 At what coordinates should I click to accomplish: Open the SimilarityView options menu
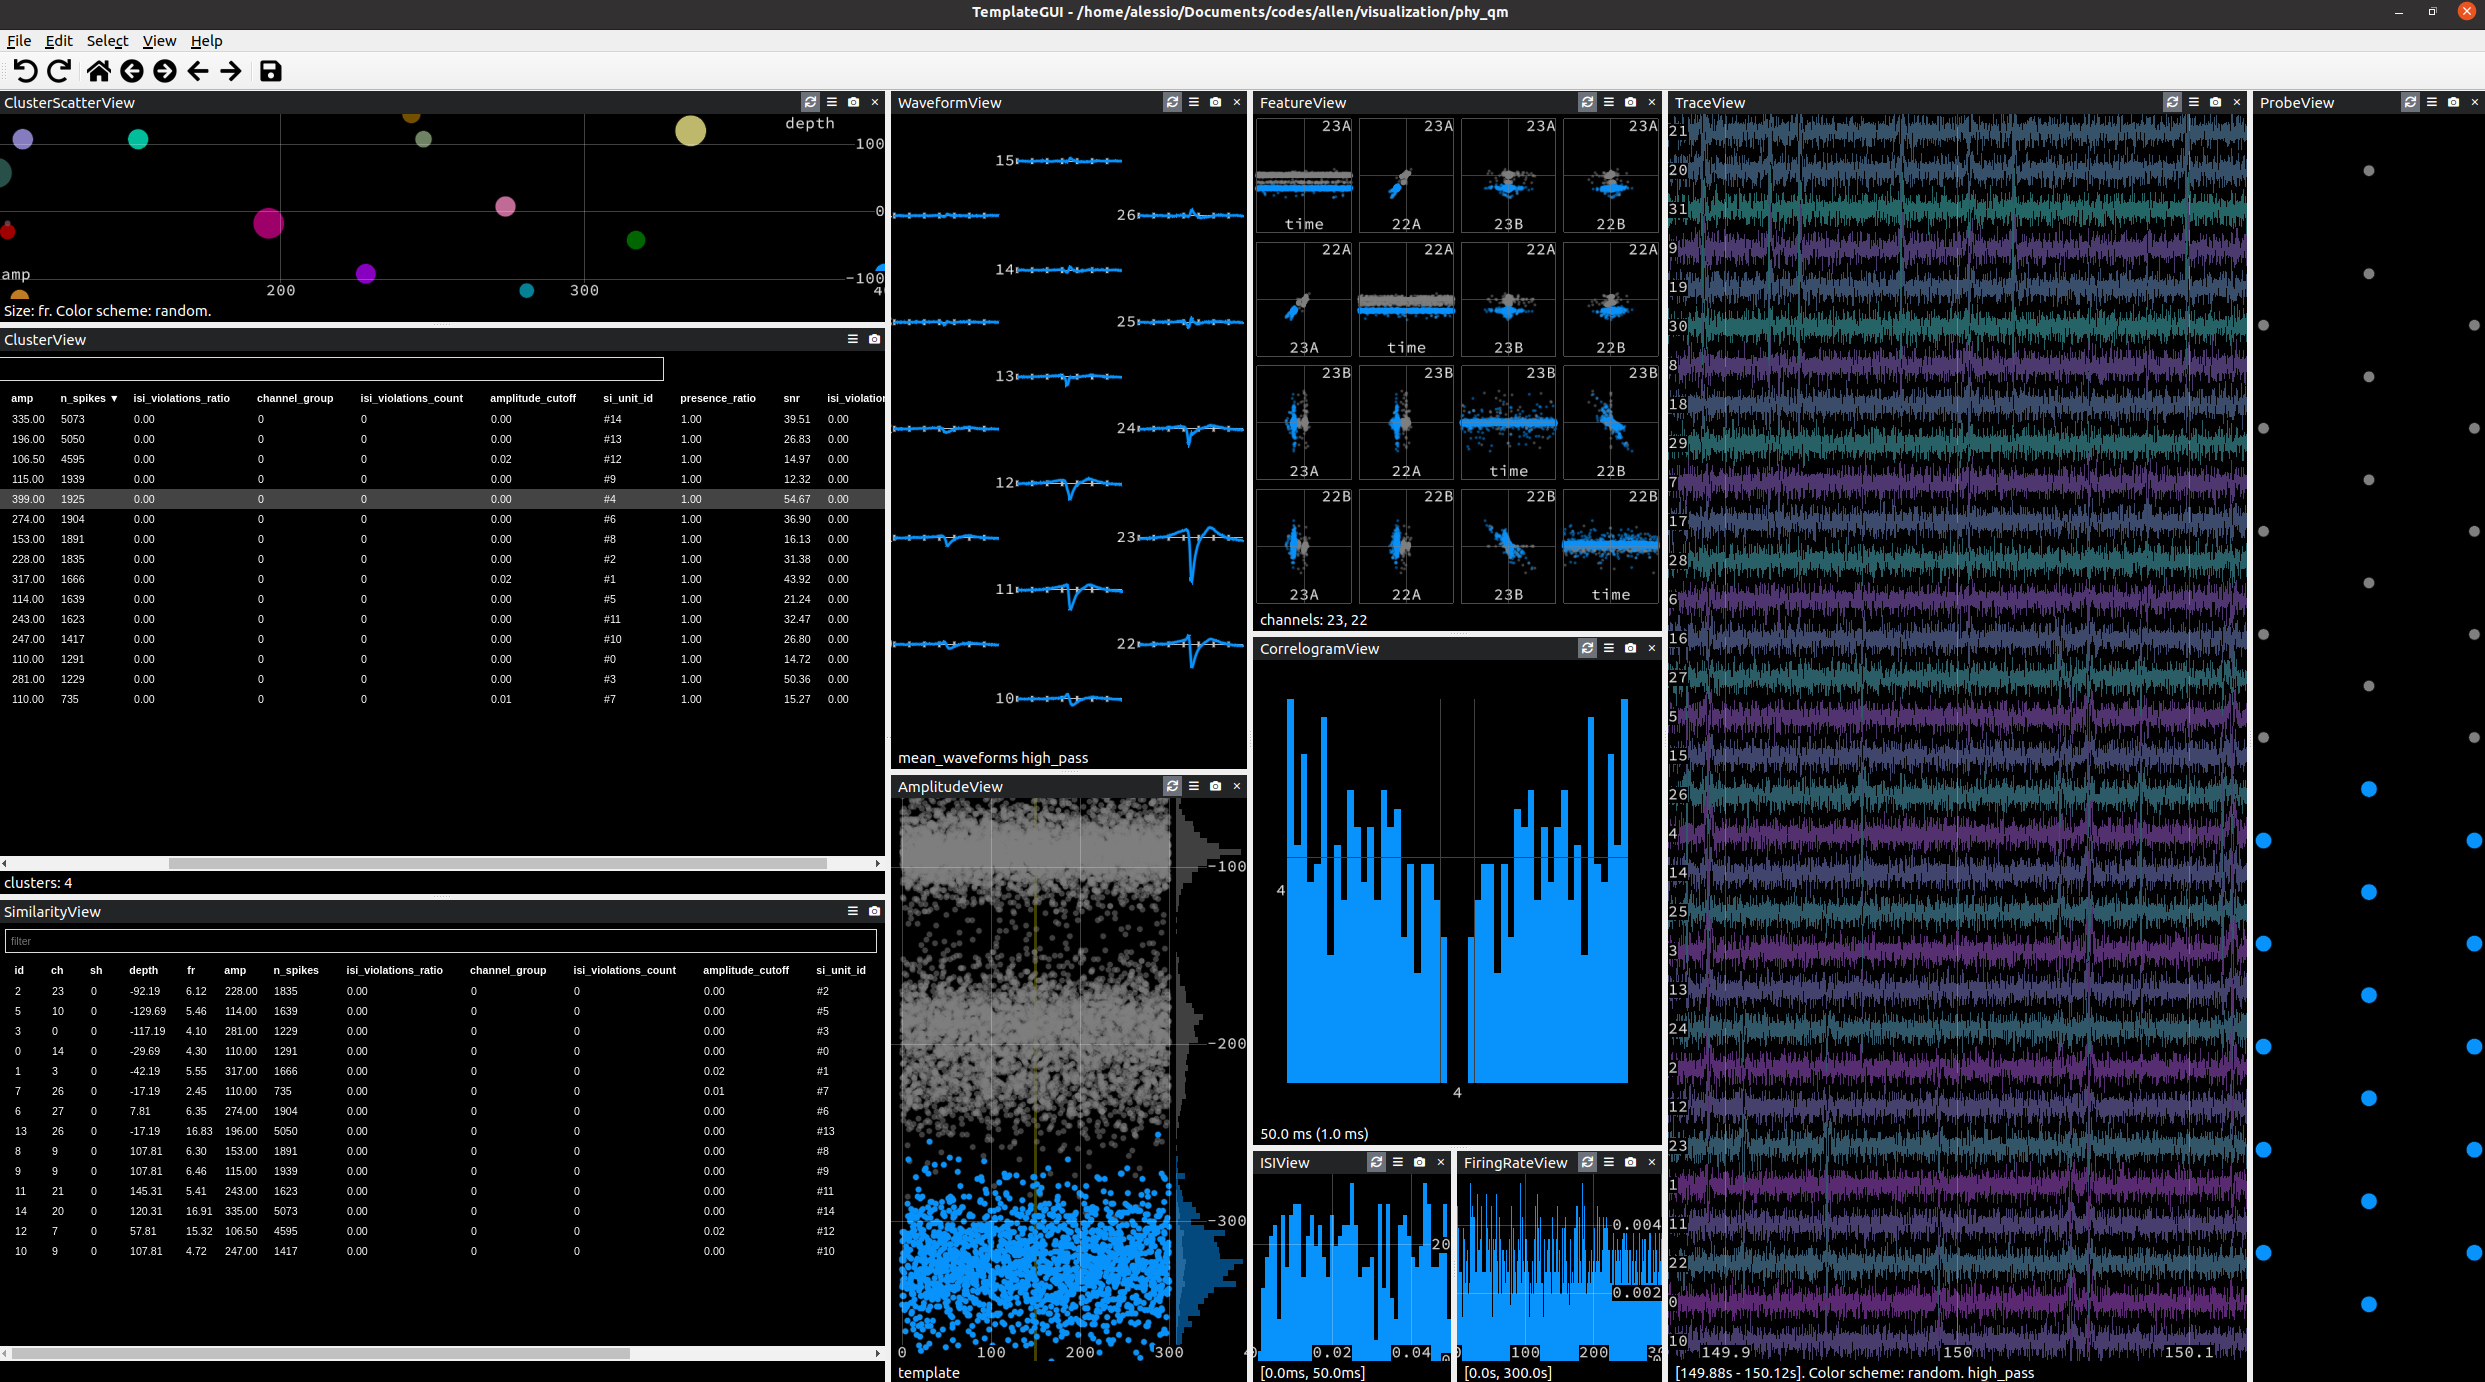tap(852, 911)
